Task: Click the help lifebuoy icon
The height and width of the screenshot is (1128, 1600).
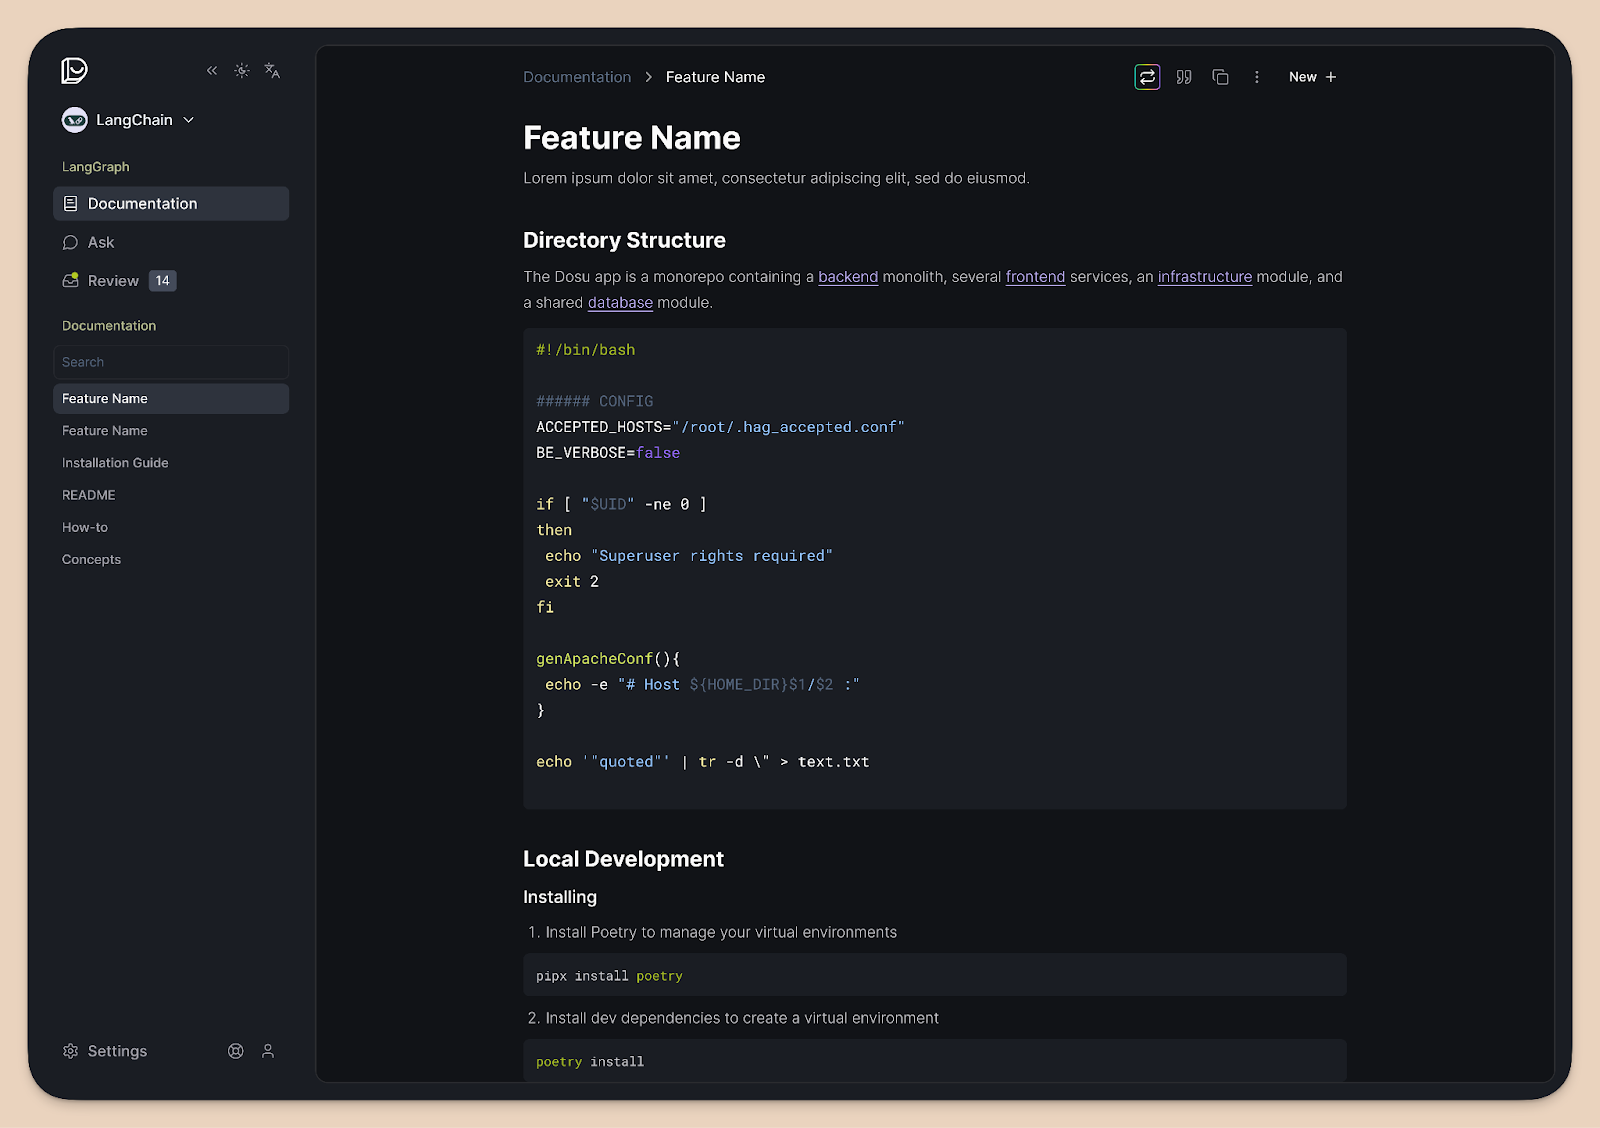Action: 236,1051
